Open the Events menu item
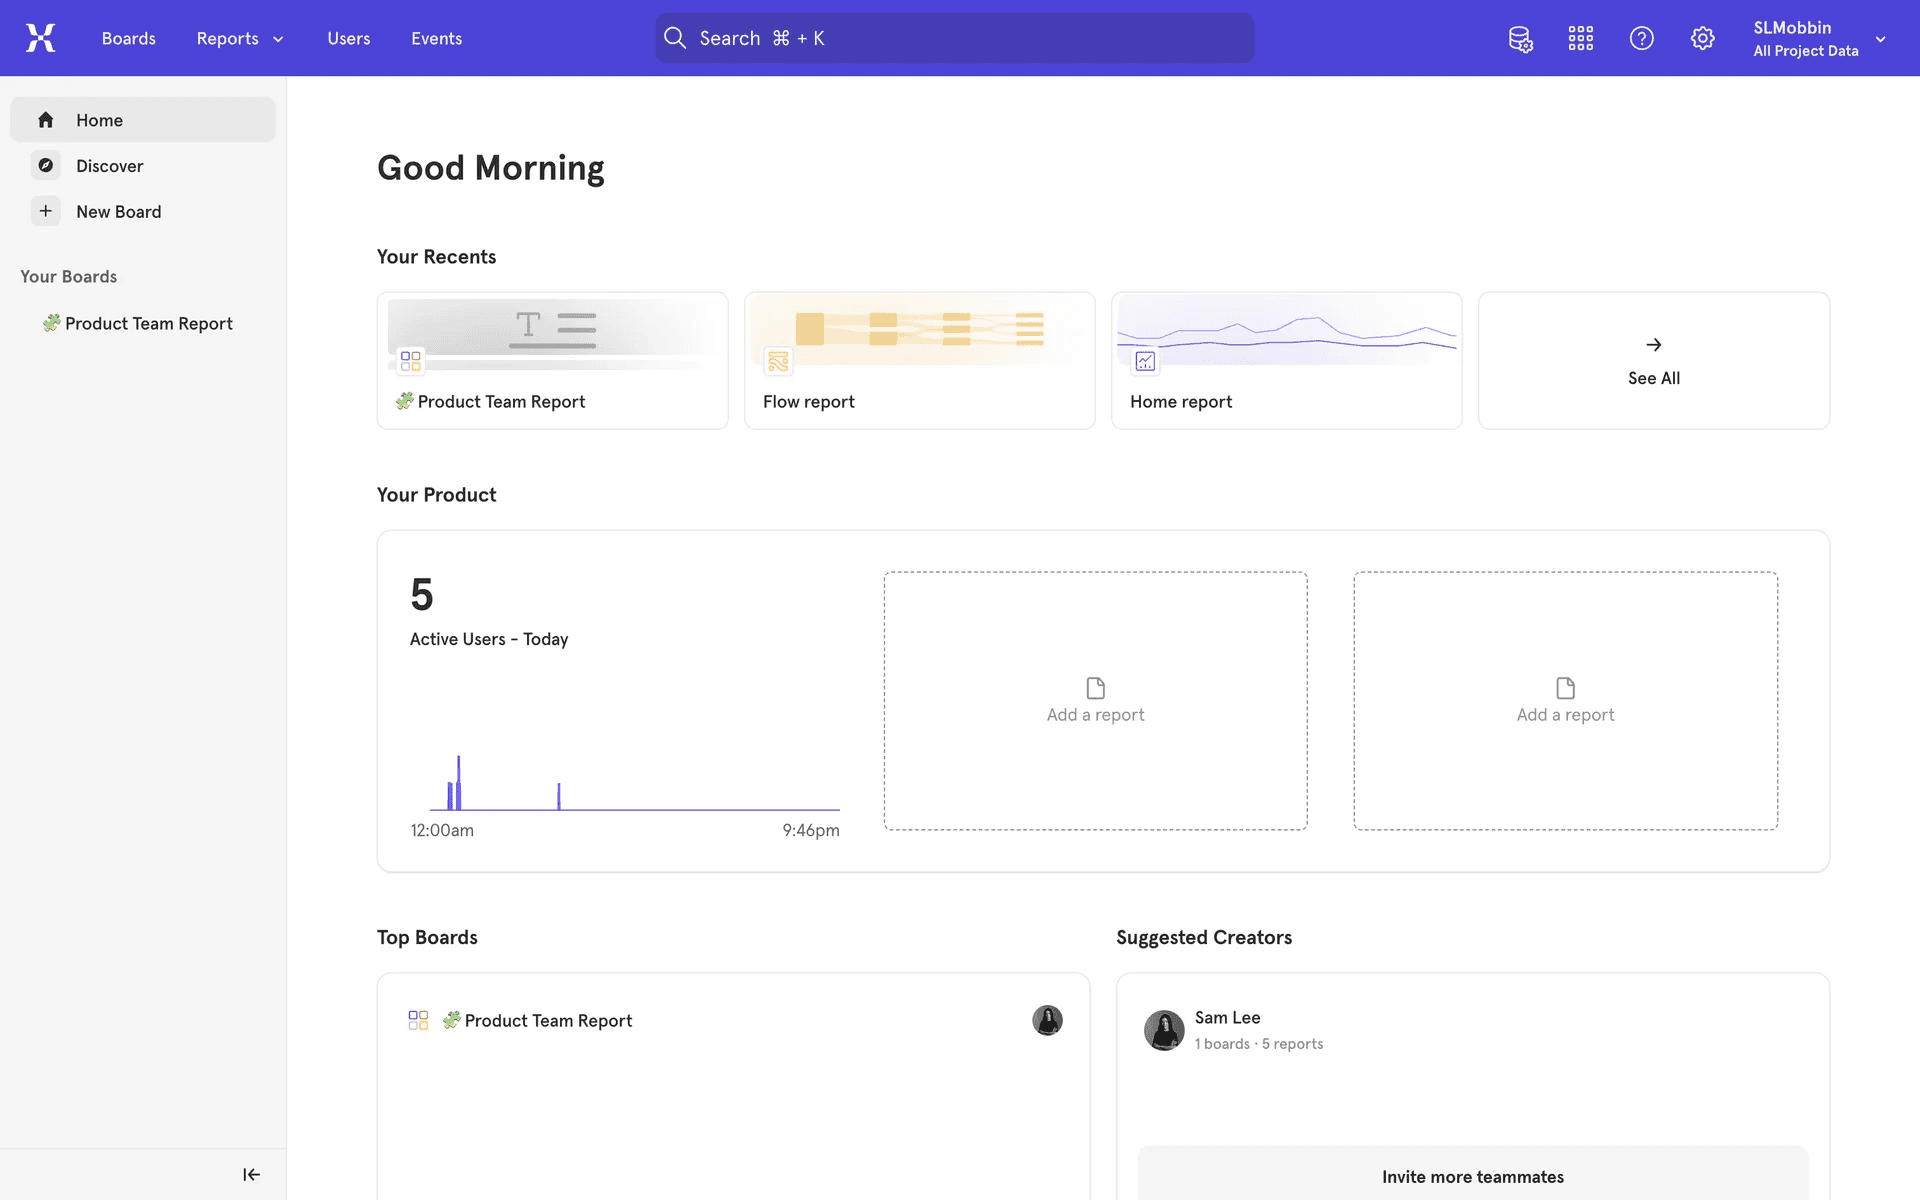 point(436,39)
